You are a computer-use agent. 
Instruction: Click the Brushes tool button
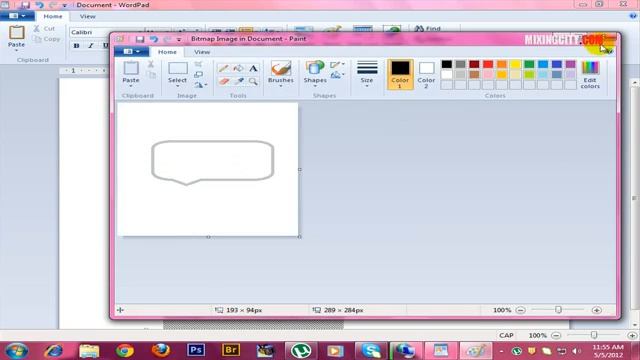click(x=281, y=73)
